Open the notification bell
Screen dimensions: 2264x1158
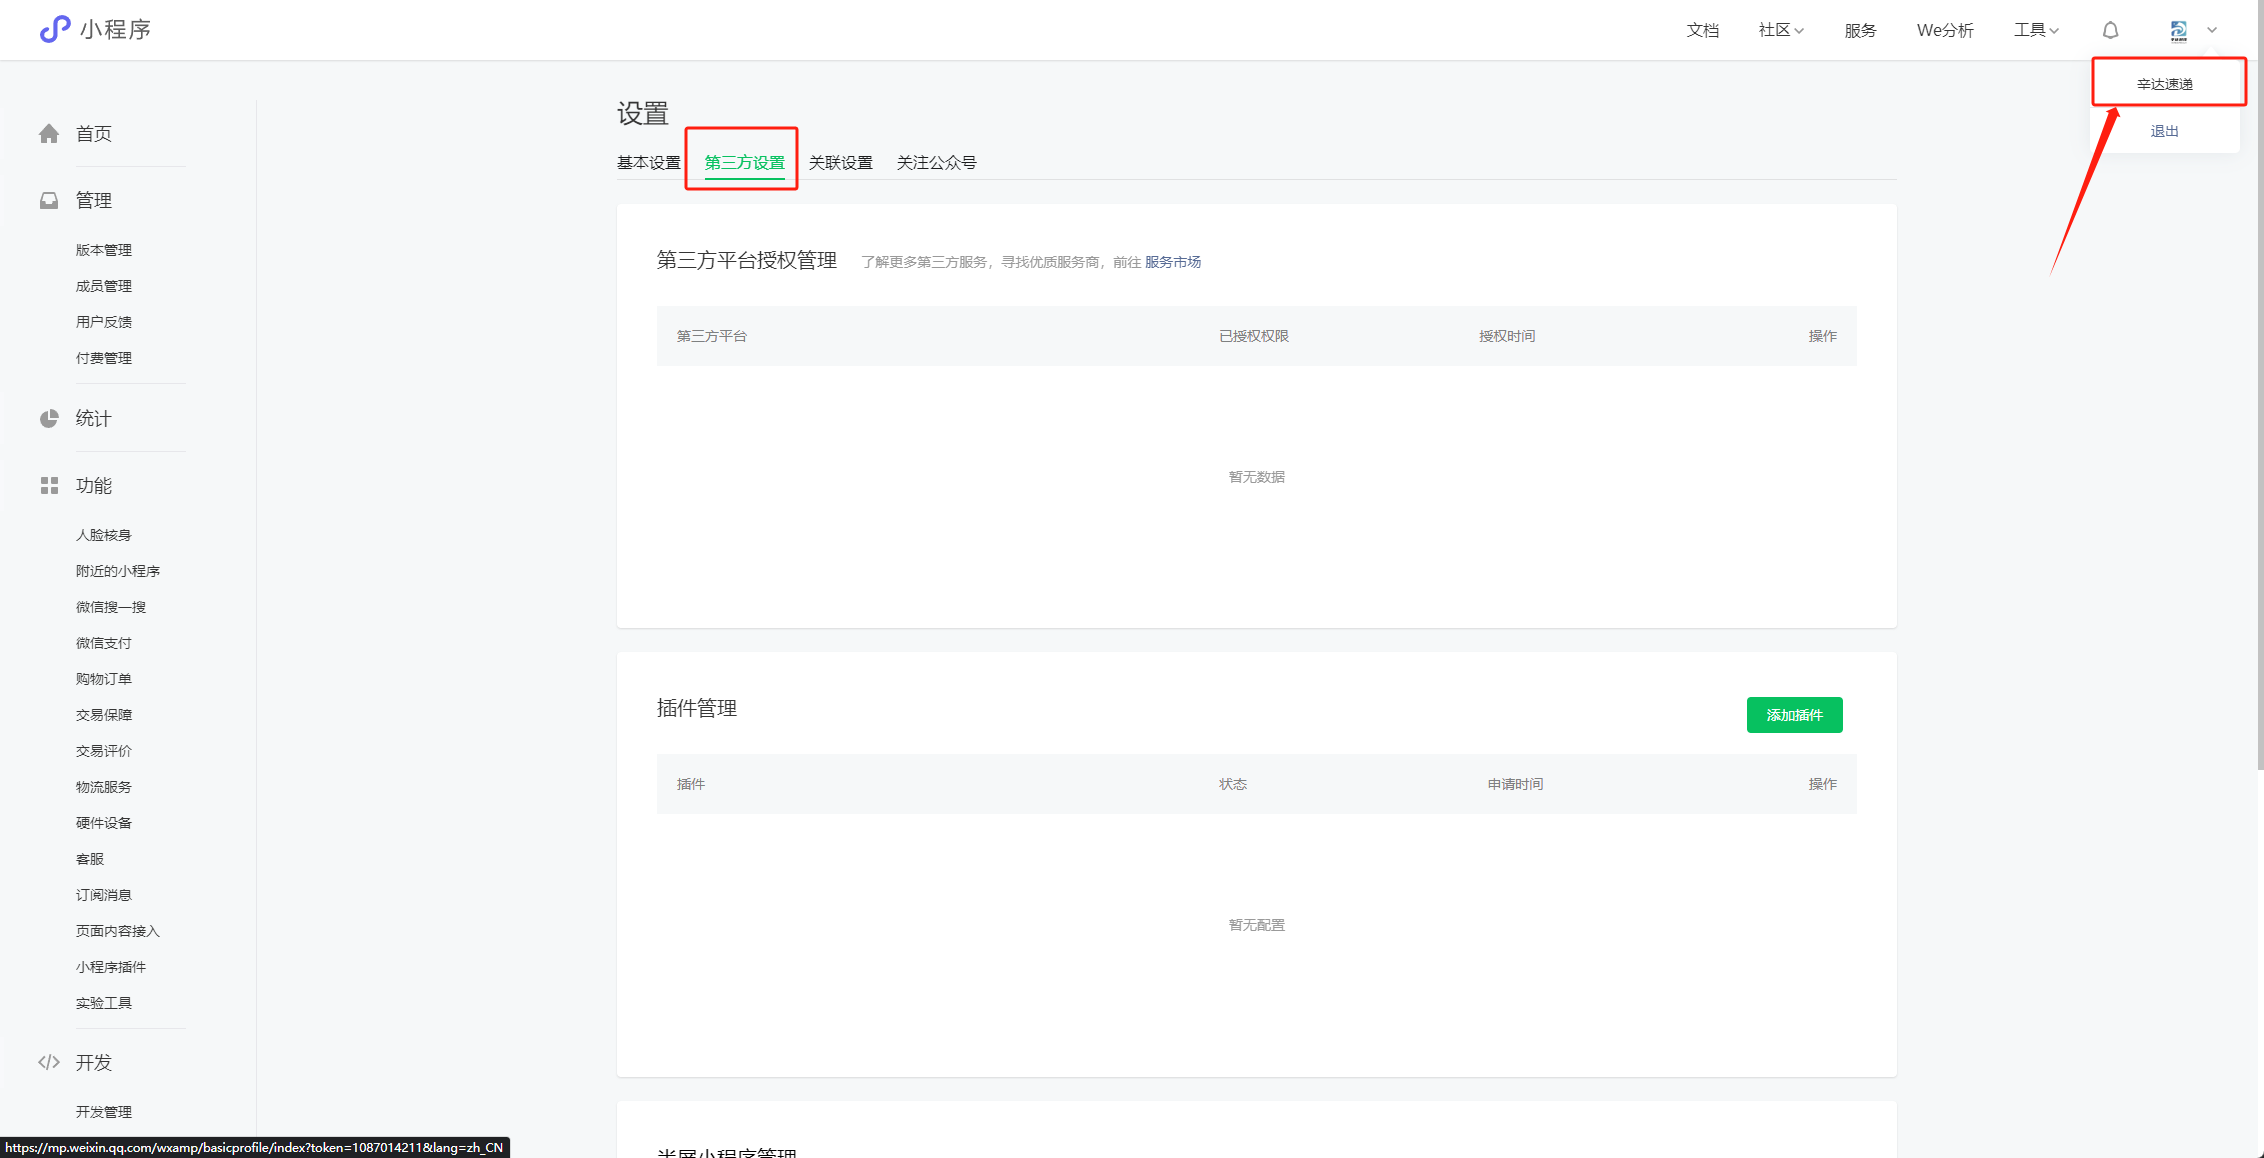click(2110, 30)
